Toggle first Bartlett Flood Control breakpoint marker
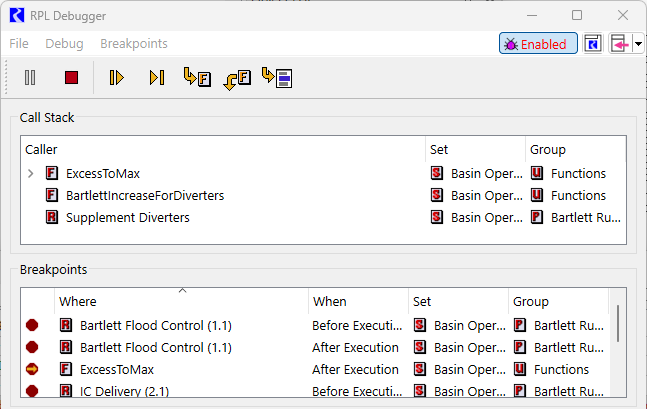This screenshot has width=647, height=409. coord(32,325)
